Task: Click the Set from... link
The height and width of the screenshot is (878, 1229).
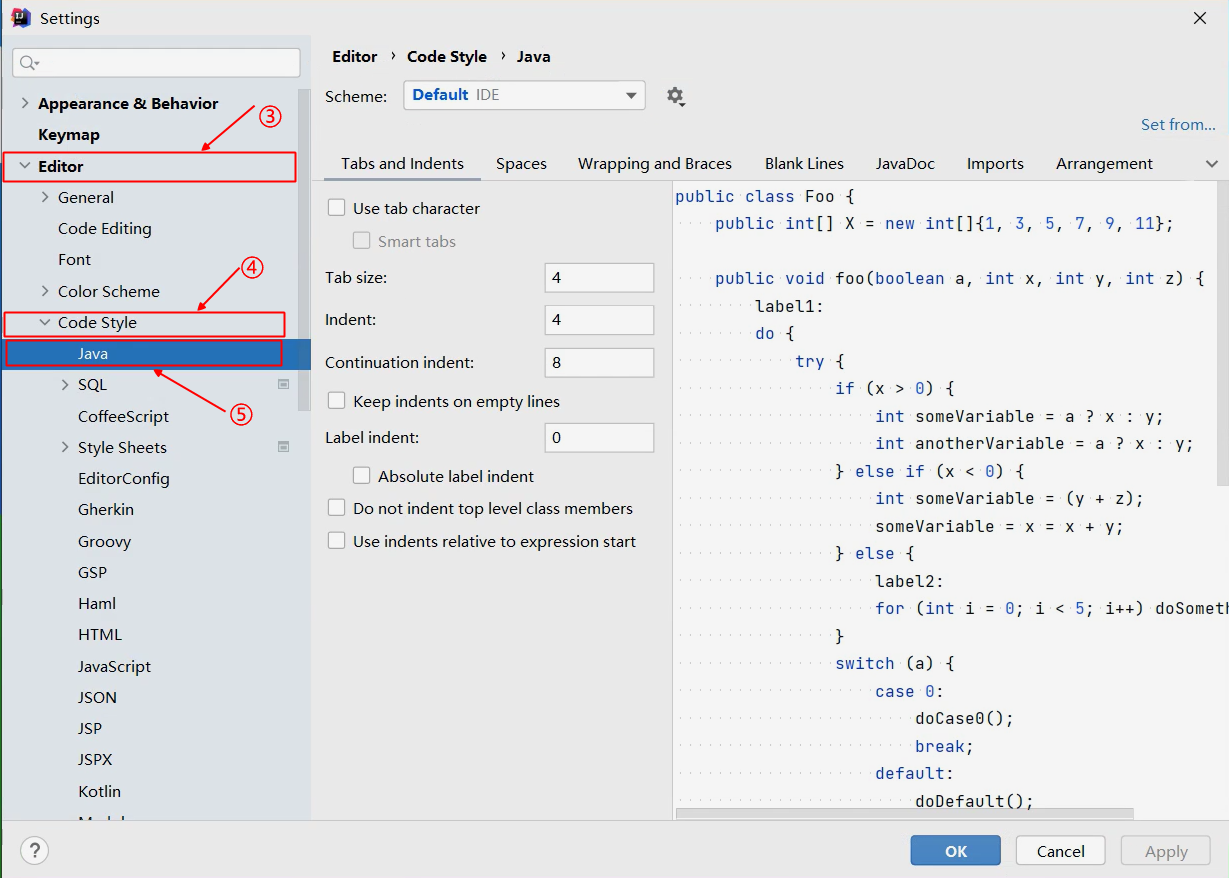Action: (1178, 125)
